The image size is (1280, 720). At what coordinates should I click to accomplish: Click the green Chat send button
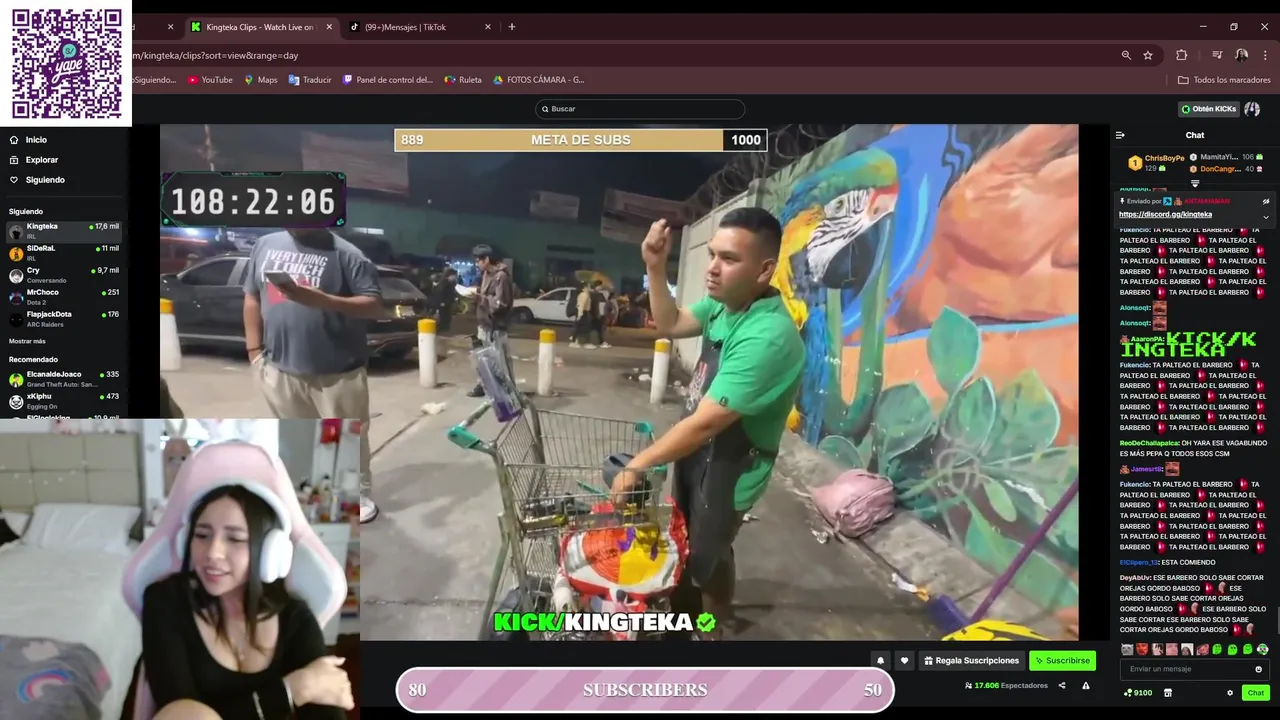point(1255,693)
